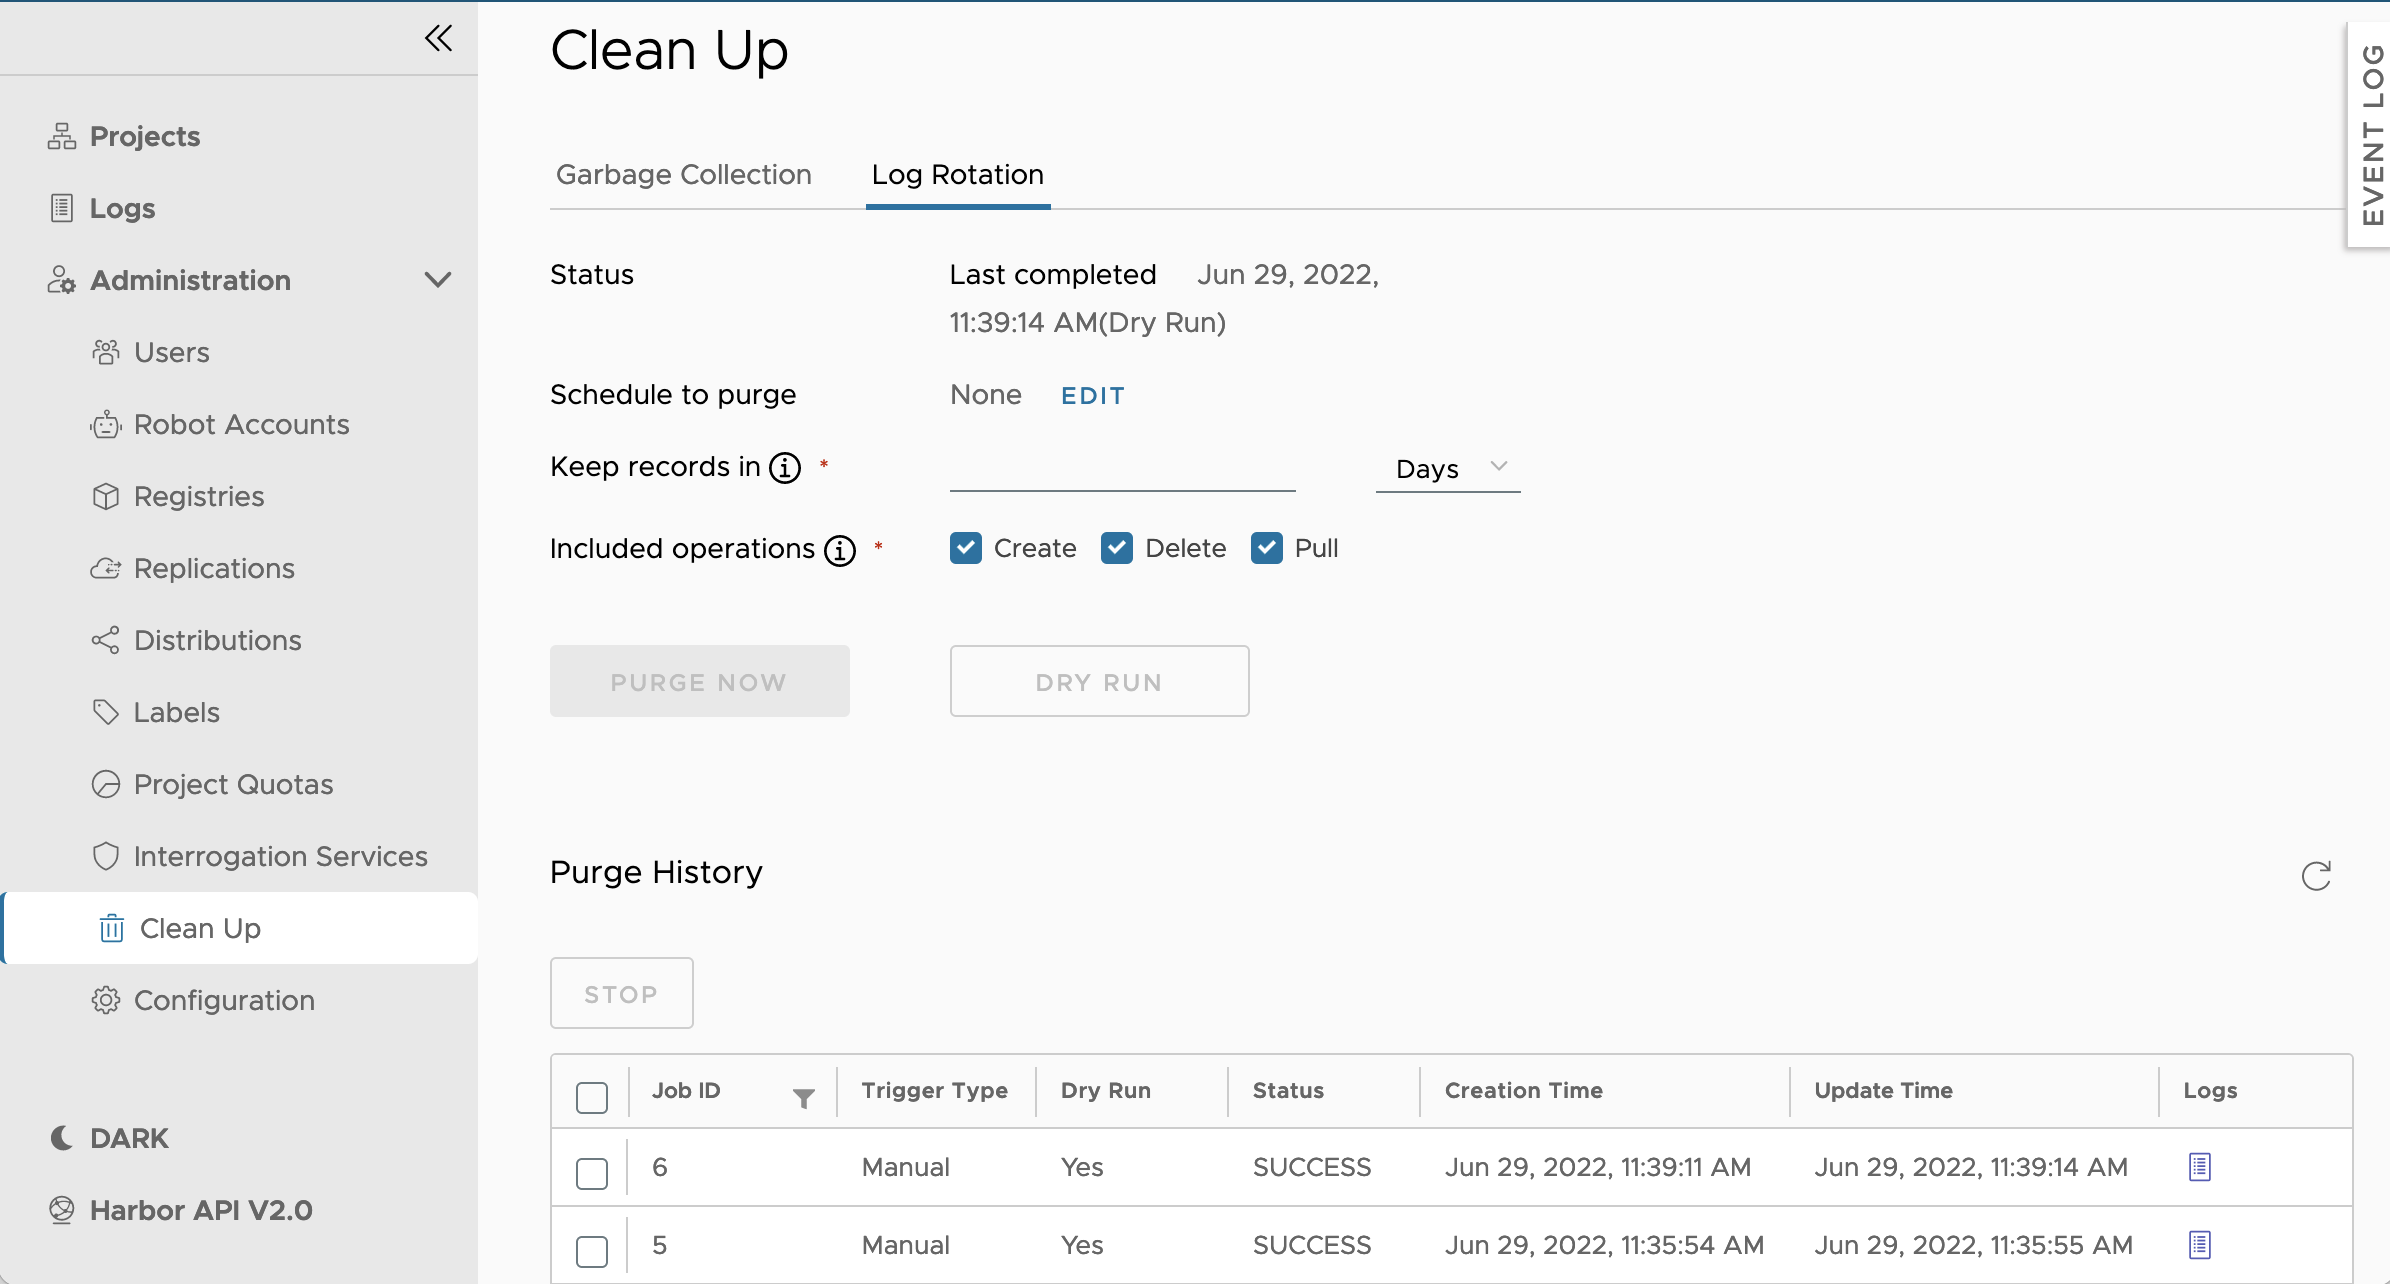Open the EVENT LOG side panel
This screenshot has width=2390, height=1284.
(x=2370, y=135)
